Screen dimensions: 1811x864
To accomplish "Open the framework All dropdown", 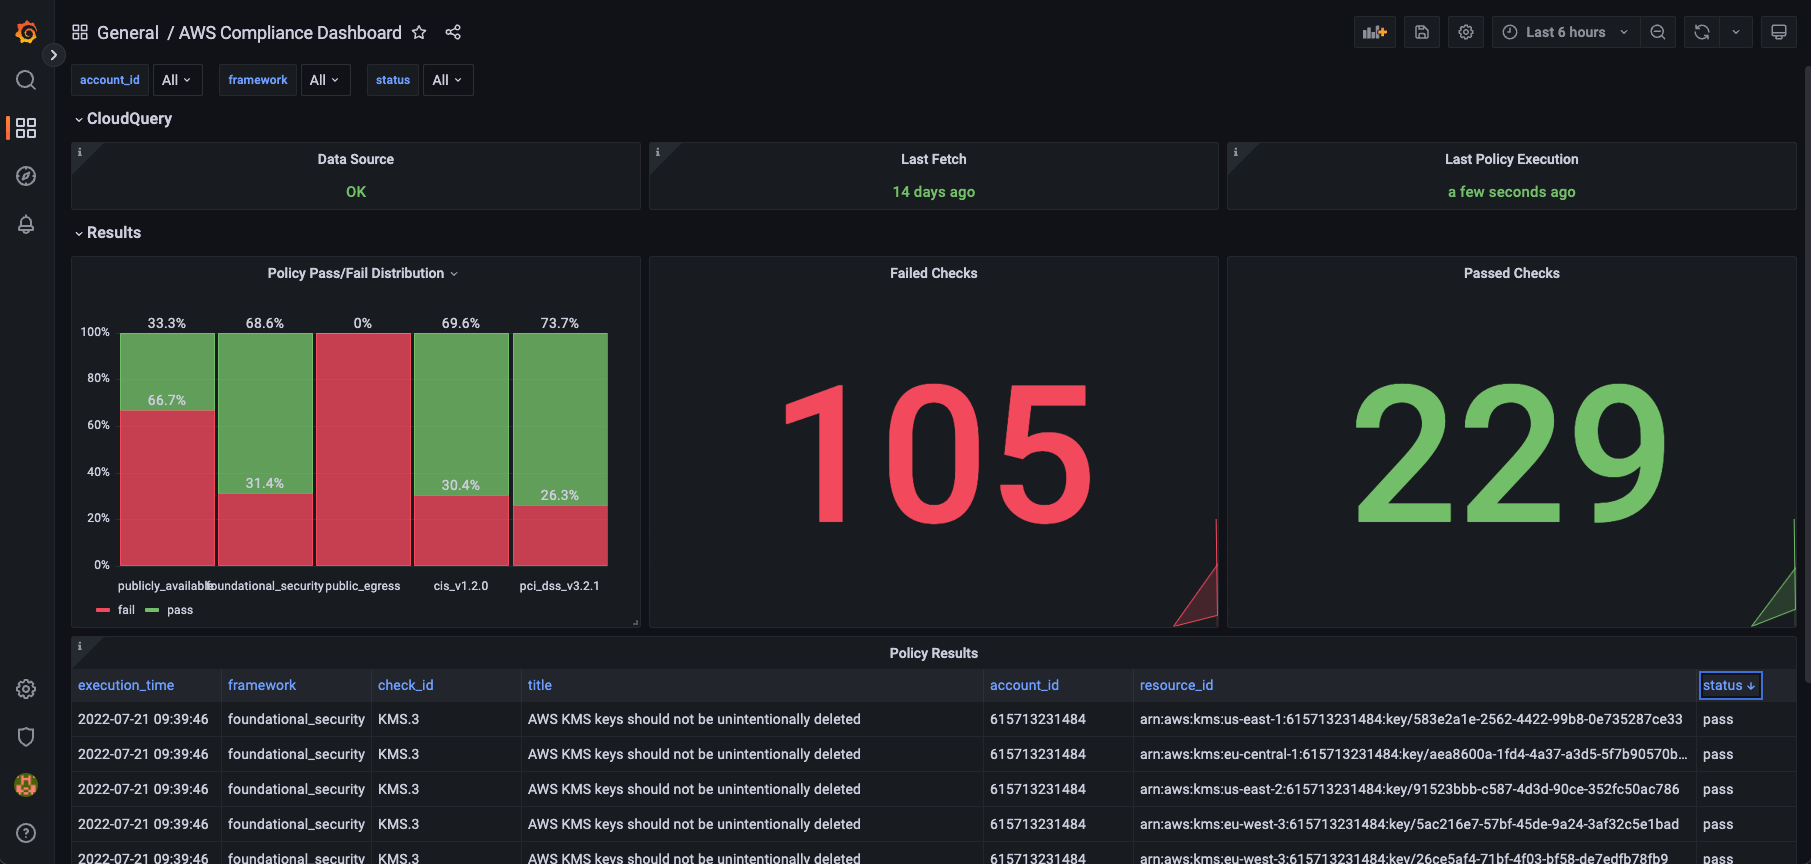I will pyautogui.click(x=324, y=80).
